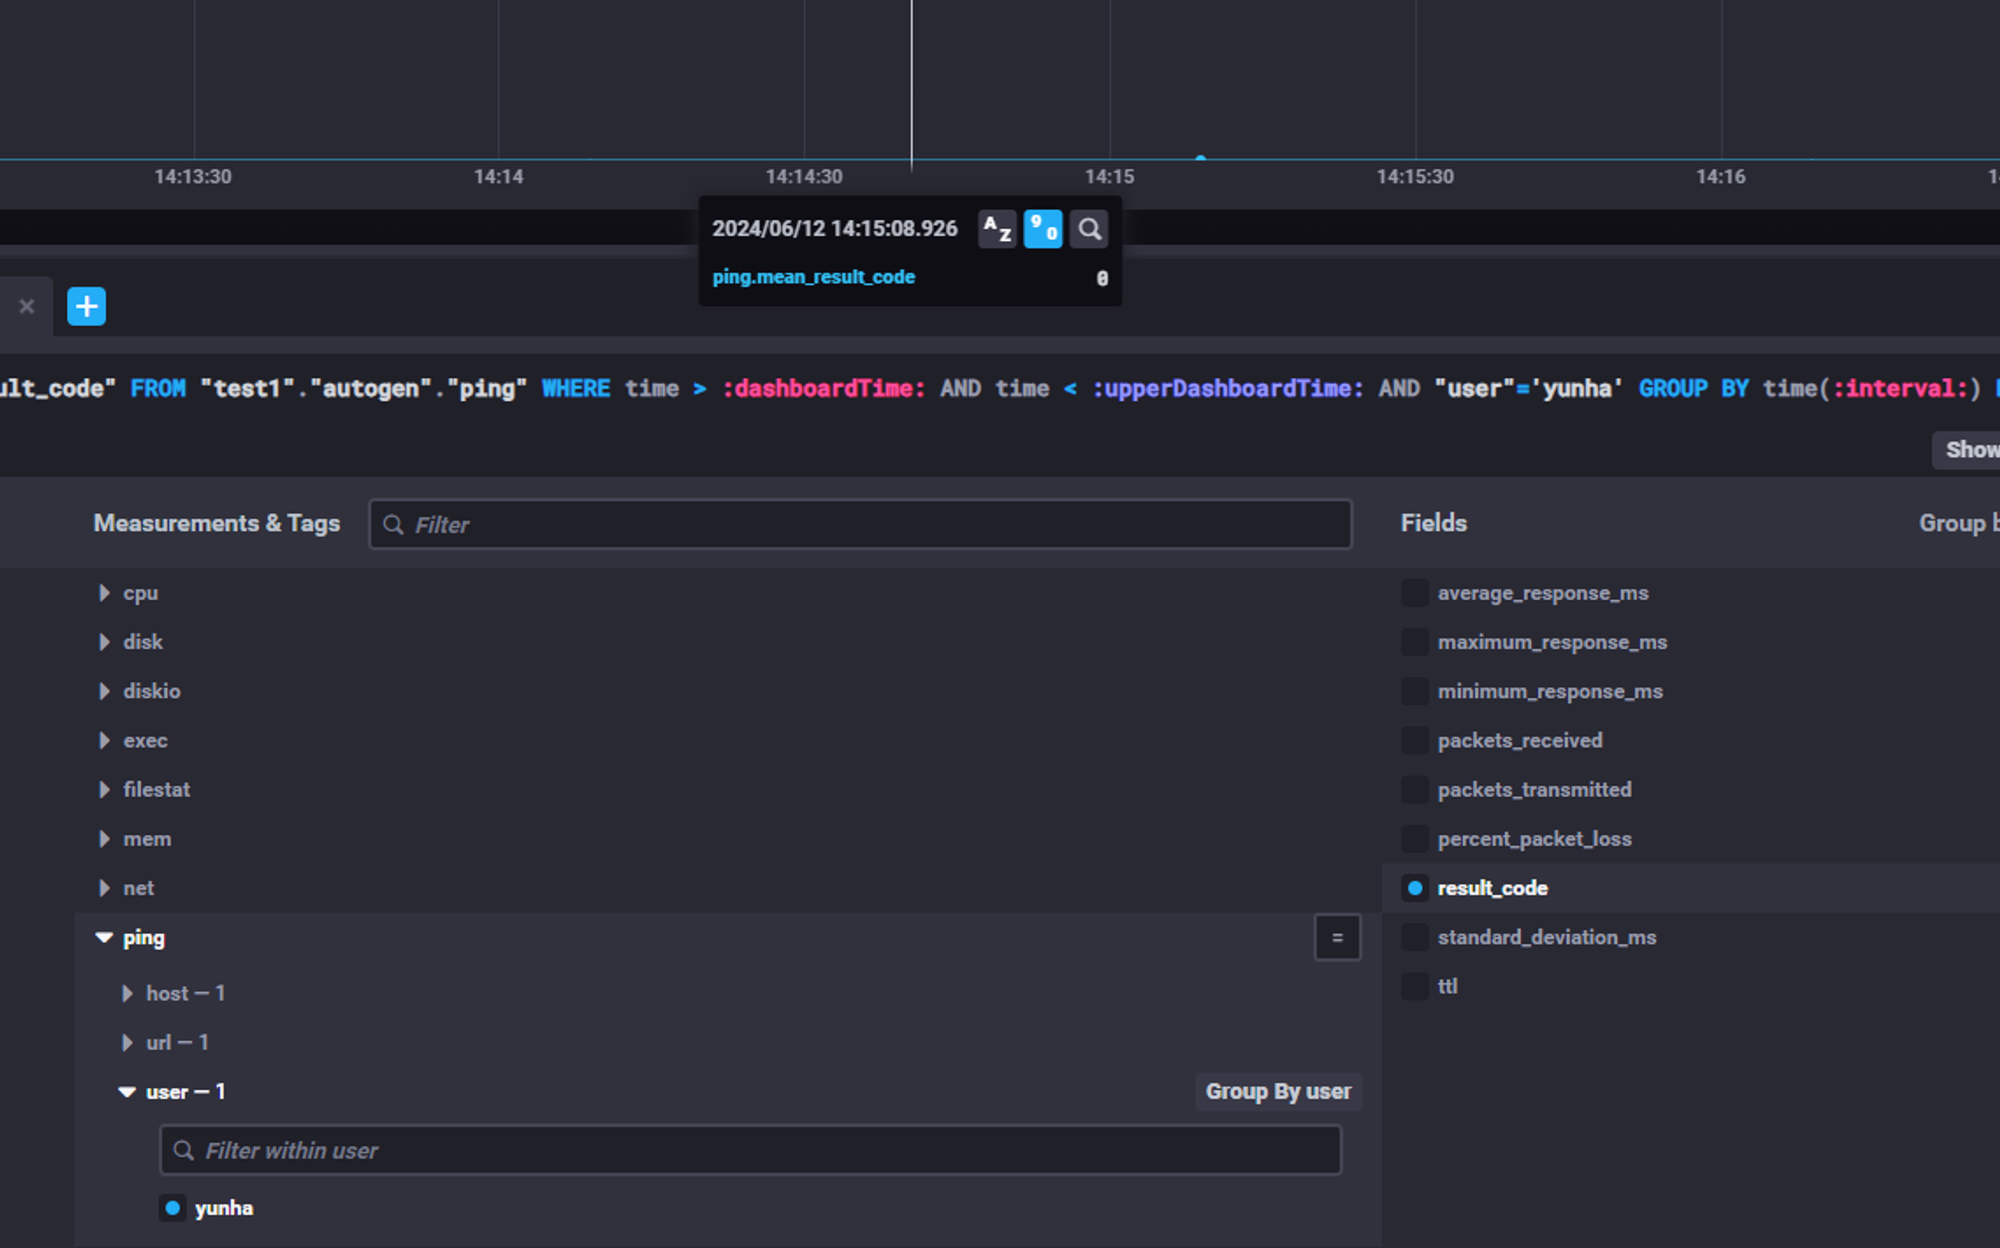Click the Group By user button
This screenshot has height=1248, width=2000.
pyautogui.click(x=1278, y=1092)
